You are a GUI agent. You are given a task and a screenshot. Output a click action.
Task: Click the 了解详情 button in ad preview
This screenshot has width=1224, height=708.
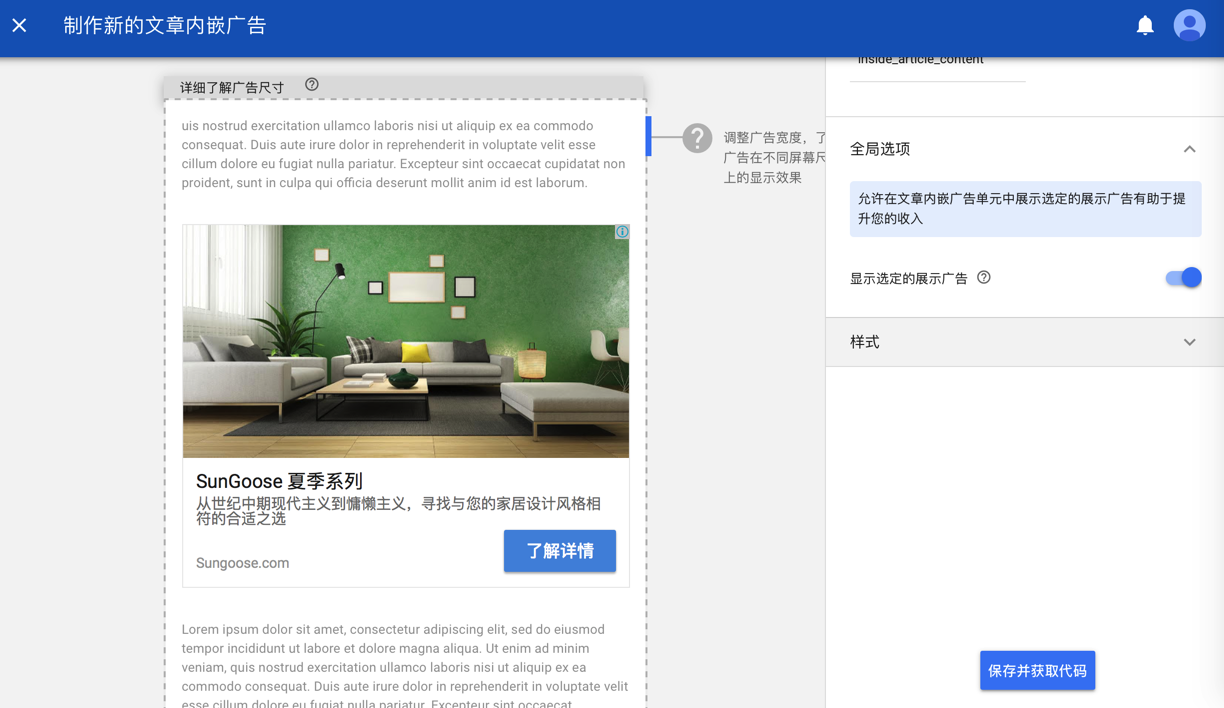pos(560,551)
